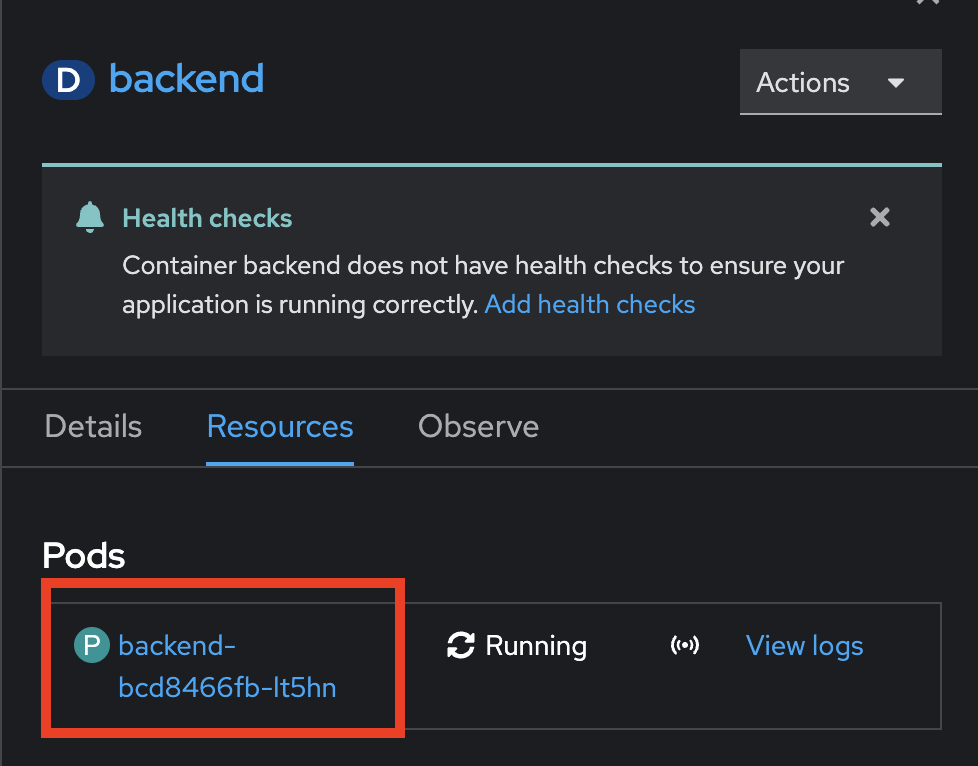The image size is (978, 766).
Task: Open the Observe tab
Action: pyautogui.click(x=478, y=427)
